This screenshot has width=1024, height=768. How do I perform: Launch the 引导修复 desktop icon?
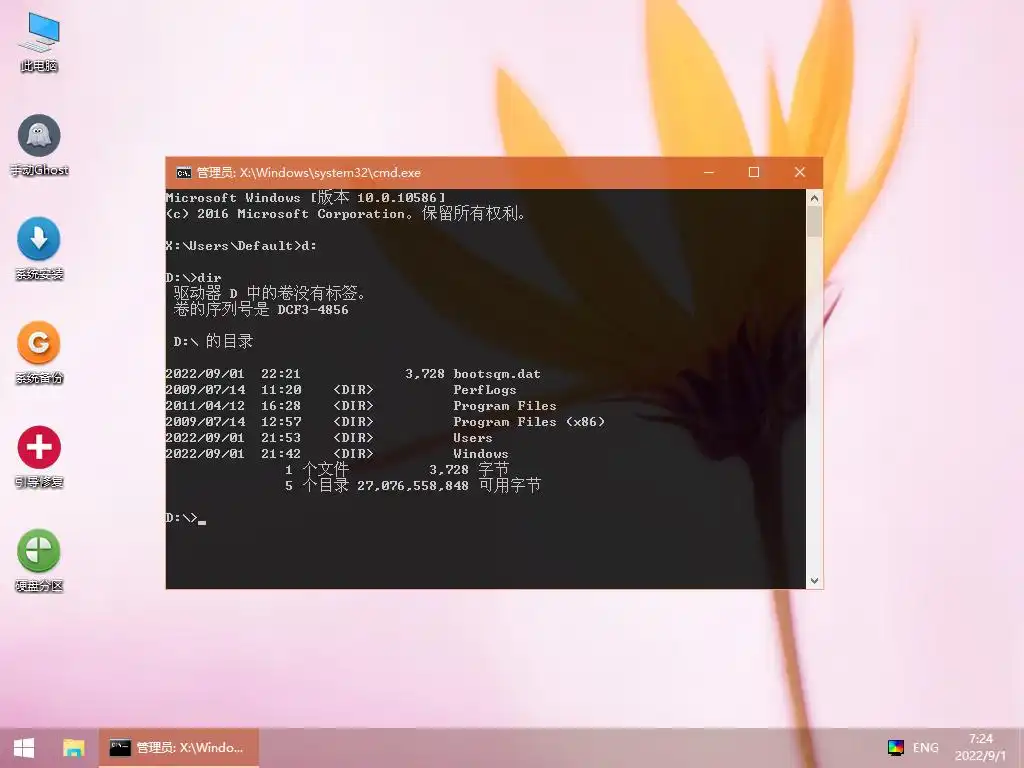(x=39, y=456)
